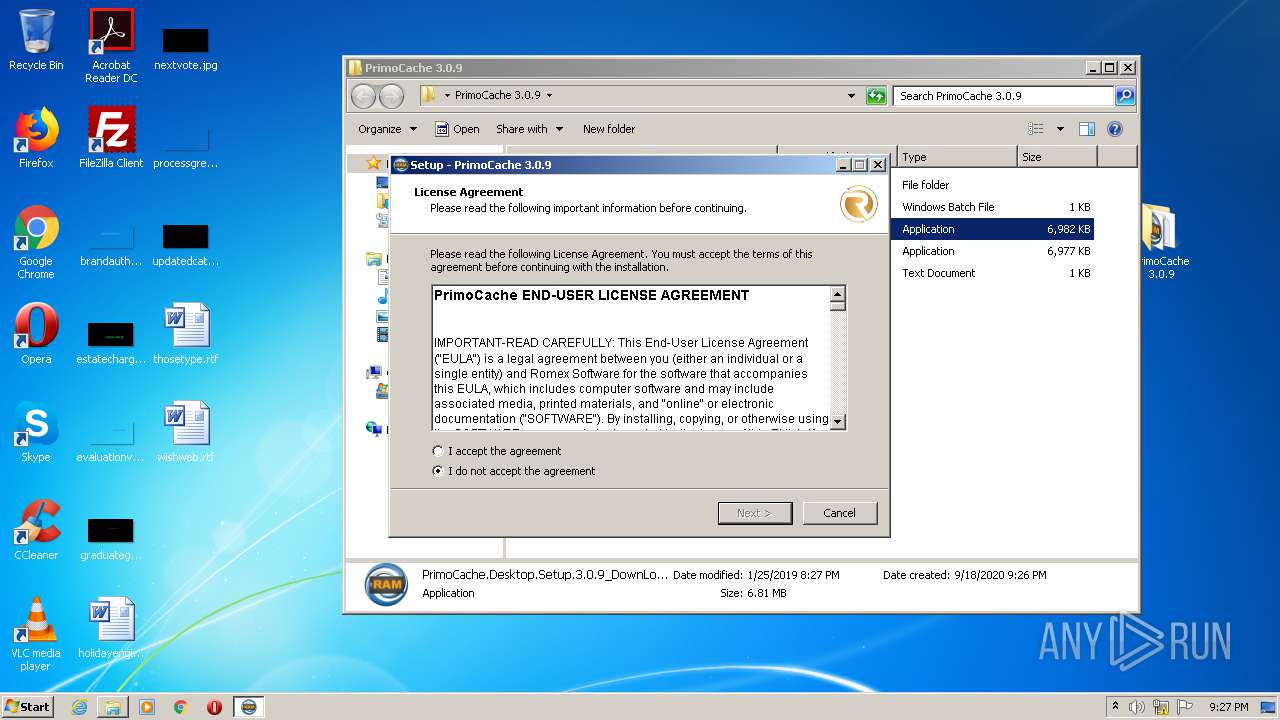The image size is (1280, 720).
Task: Sort files by the Type column header
Action: point(957,157)
